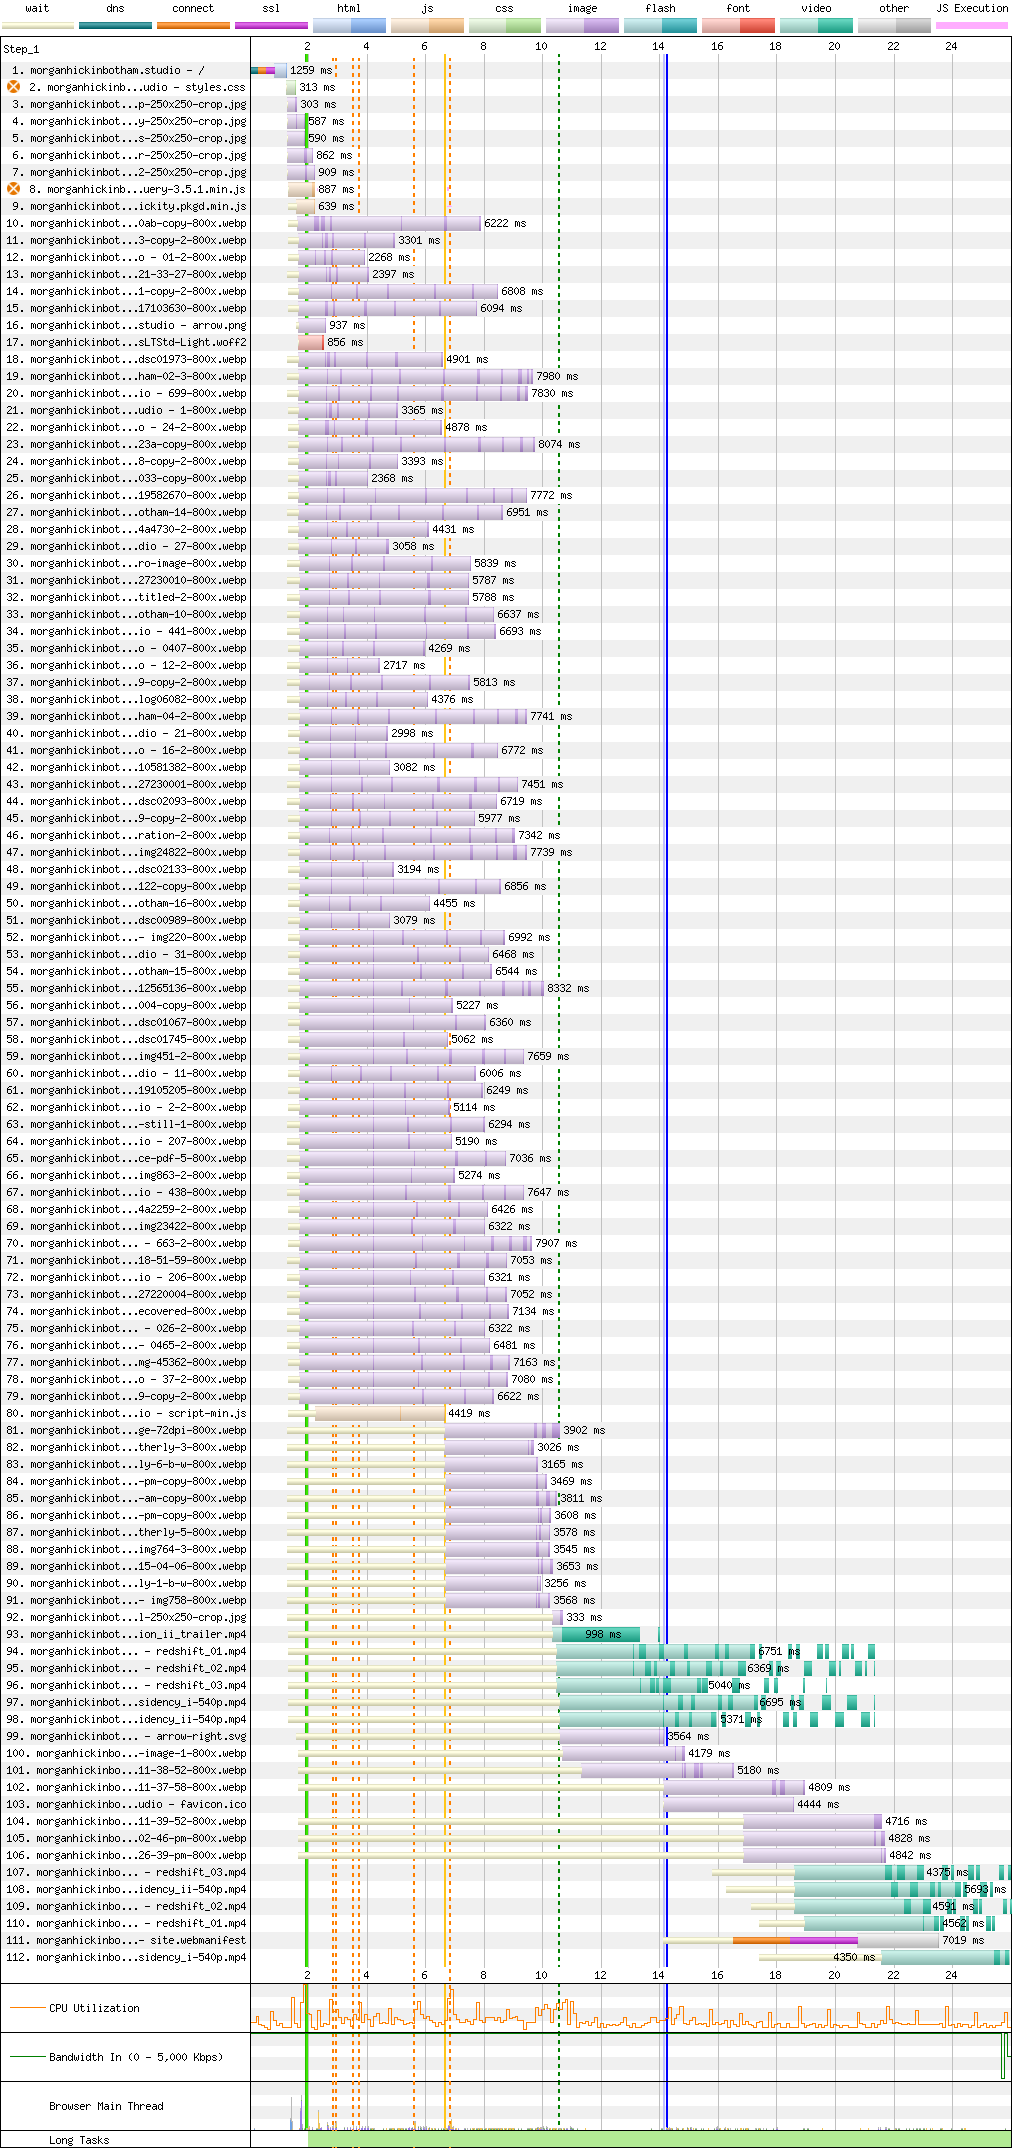This screenshot has width=1012, height=2148.
Task: Click the orange script-min.js request bar
Action: (380, 1414)
